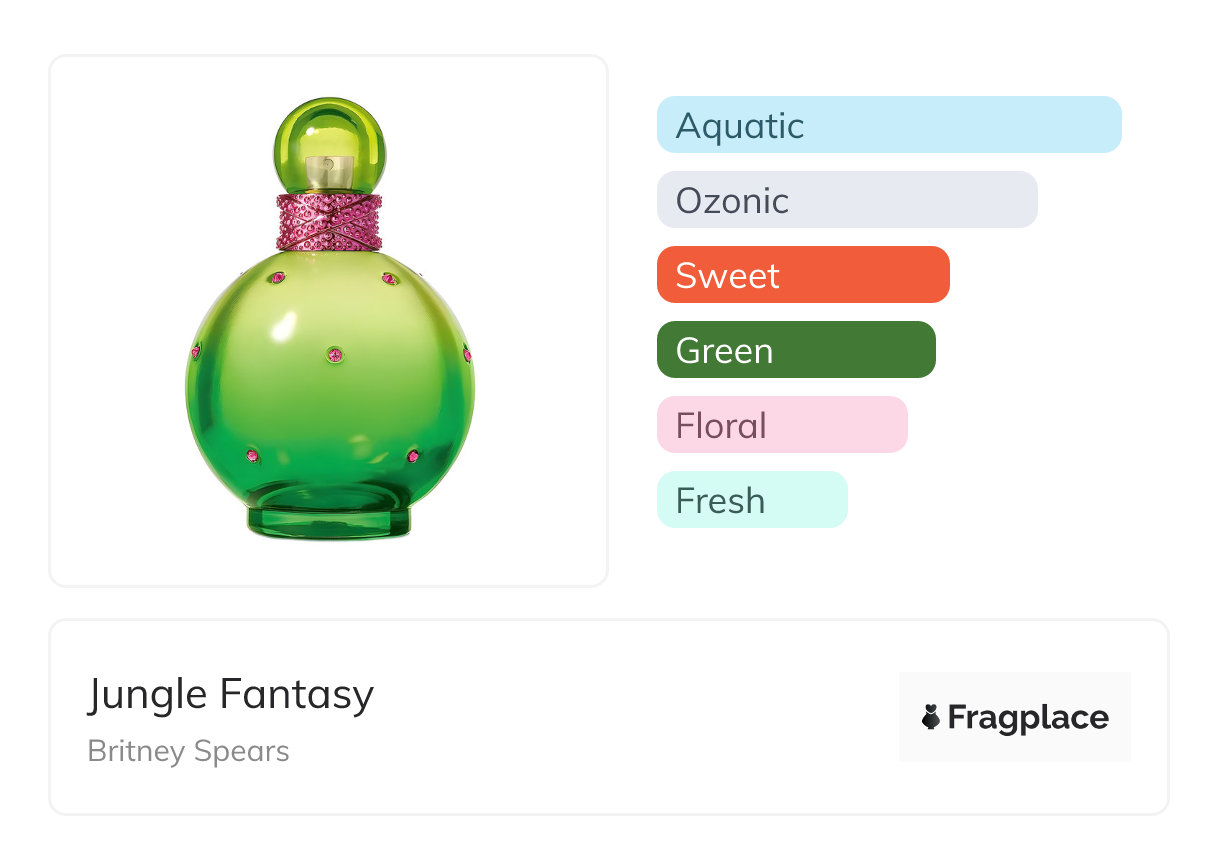Click the pink rhinestone collar on the bottle
1218x864 pixels.
click(329, 222)
